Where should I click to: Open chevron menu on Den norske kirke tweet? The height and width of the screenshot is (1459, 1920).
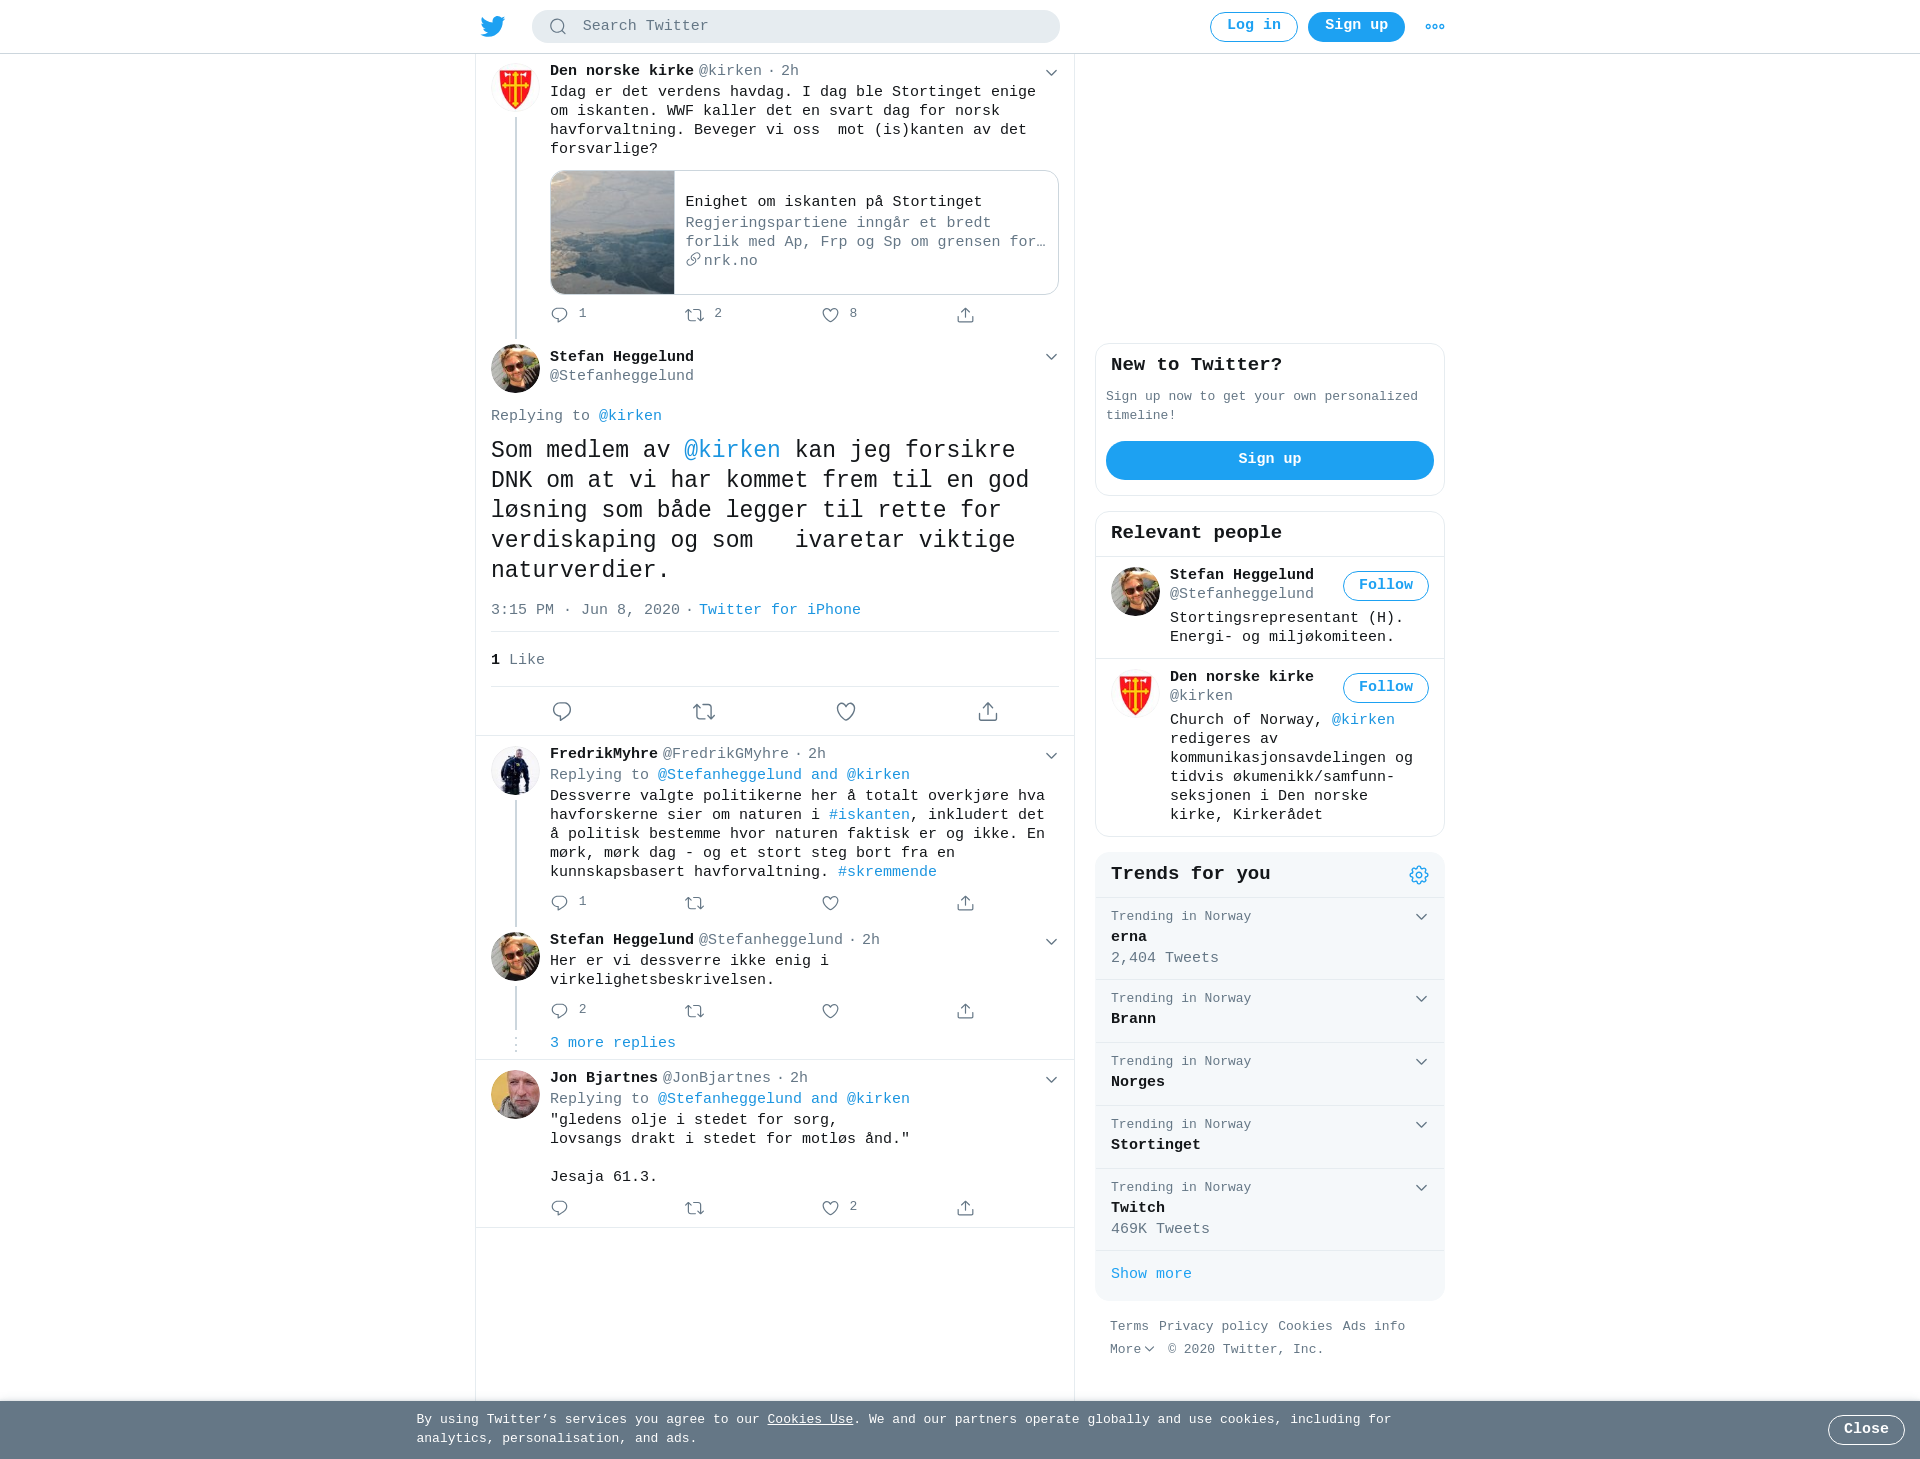(1051, 73)
